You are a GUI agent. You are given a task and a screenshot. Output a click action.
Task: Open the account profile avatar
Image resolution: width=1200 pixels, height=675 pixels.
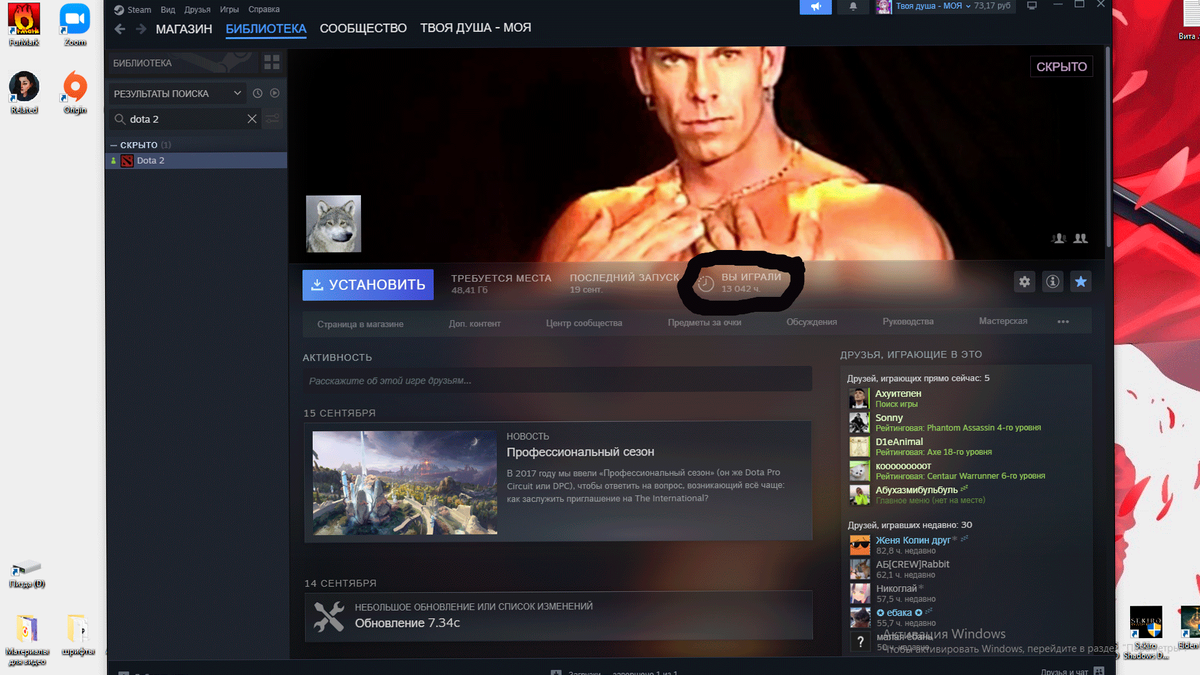(x=884, y=7)
